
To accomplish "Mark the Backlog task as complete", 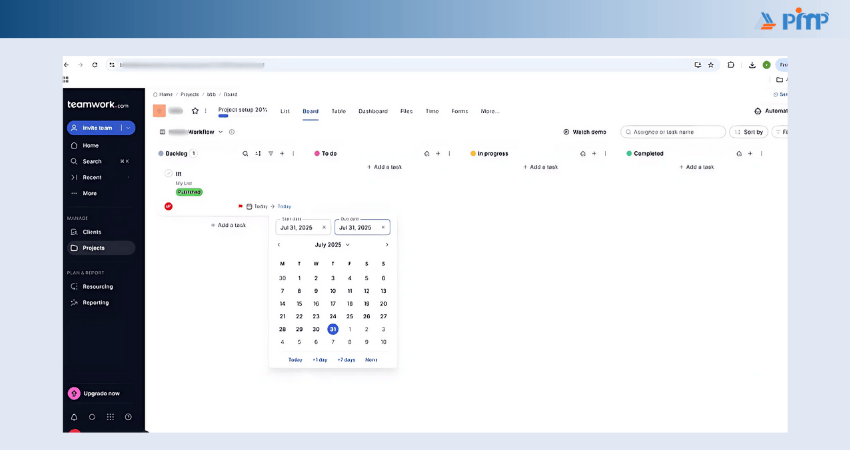I will pos(169,173).
